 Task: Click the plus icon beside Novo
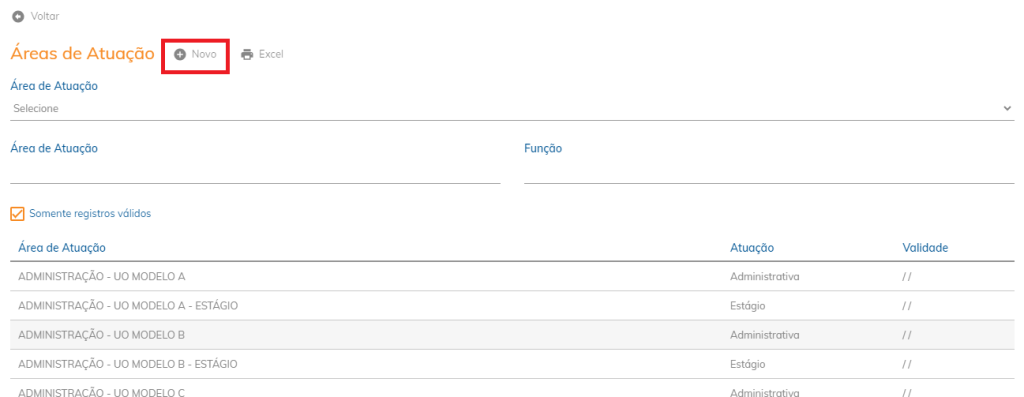tap(180, 55)
